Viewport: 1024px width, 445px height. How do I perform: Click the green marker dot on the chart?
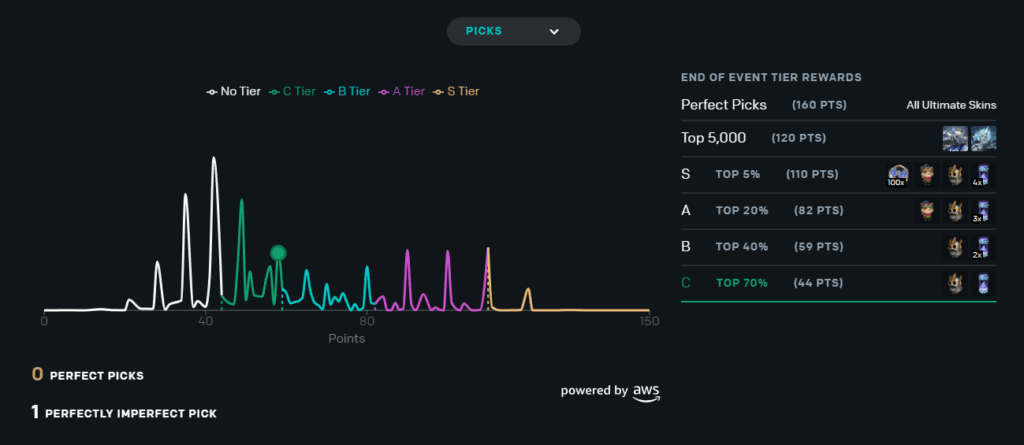278,253
